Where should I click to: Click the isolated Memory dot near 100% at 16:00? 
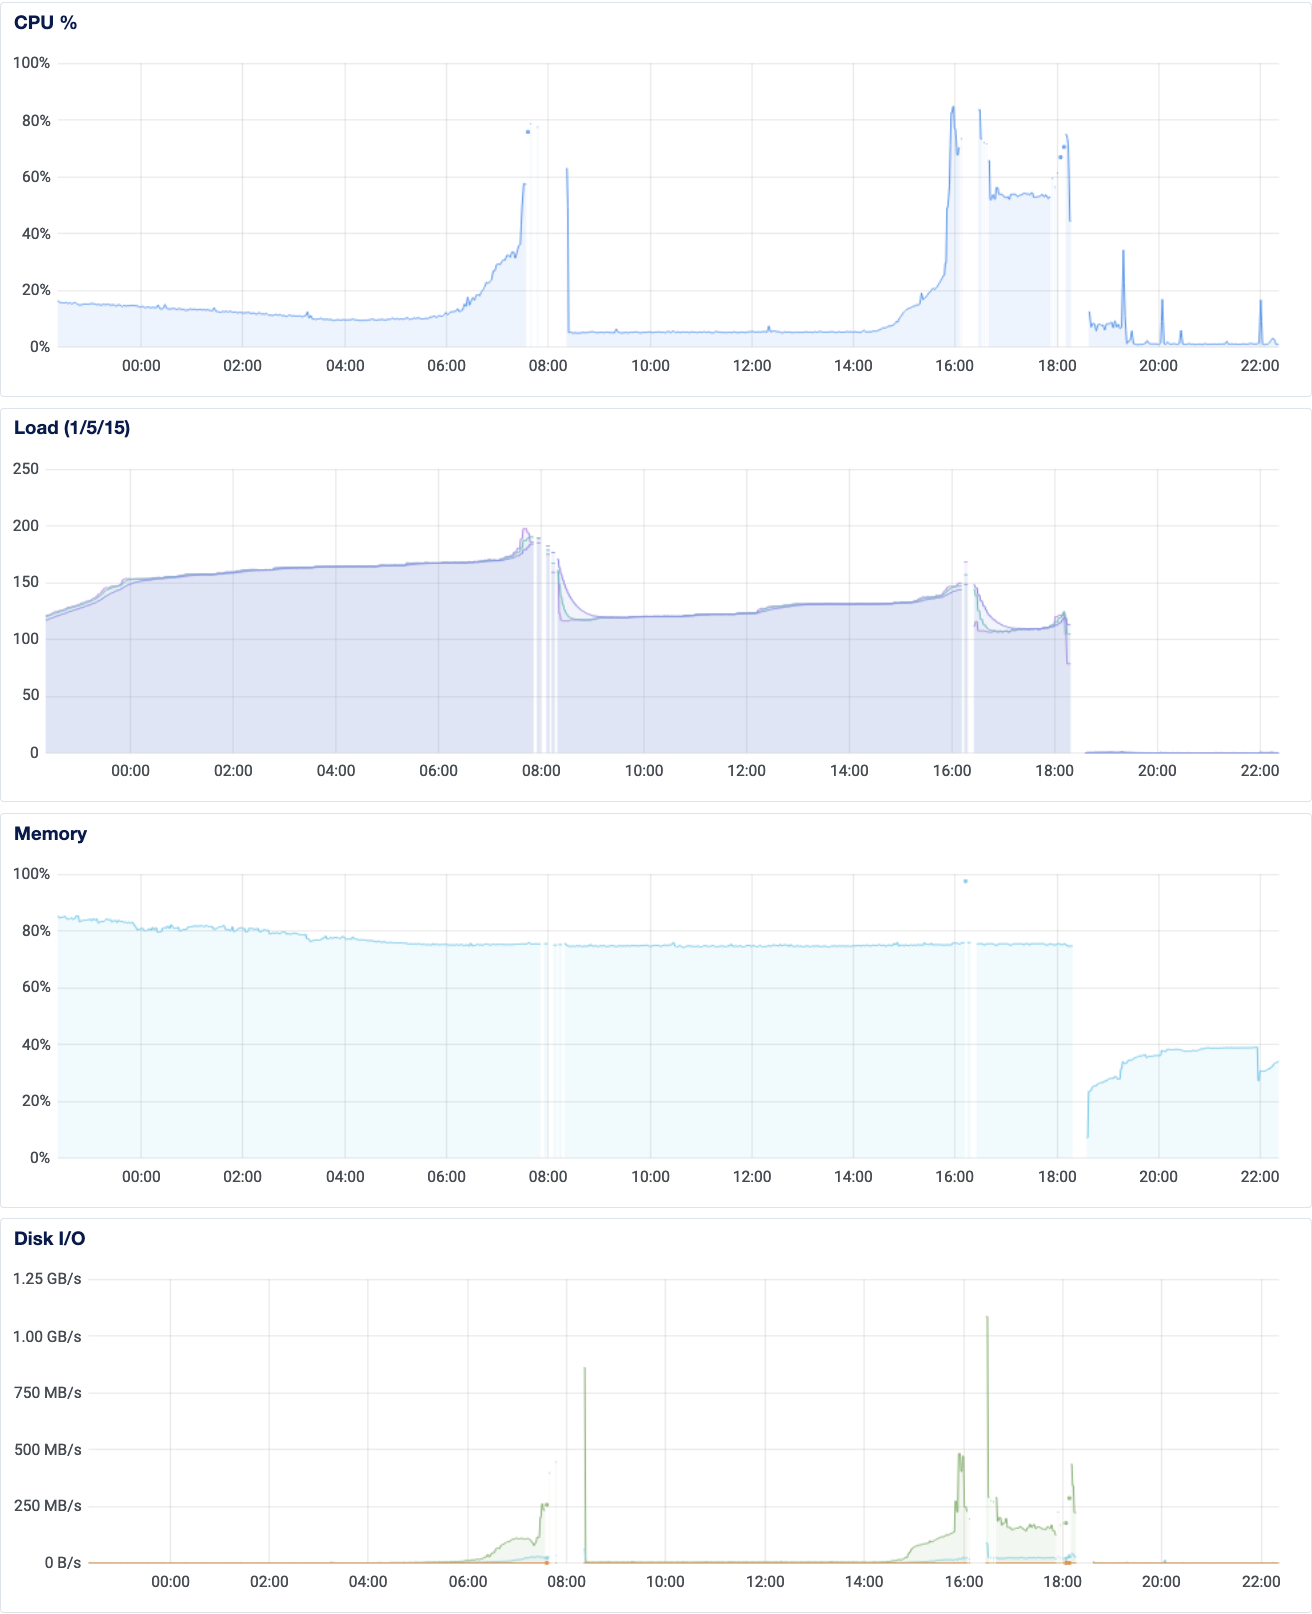(965, 881)
